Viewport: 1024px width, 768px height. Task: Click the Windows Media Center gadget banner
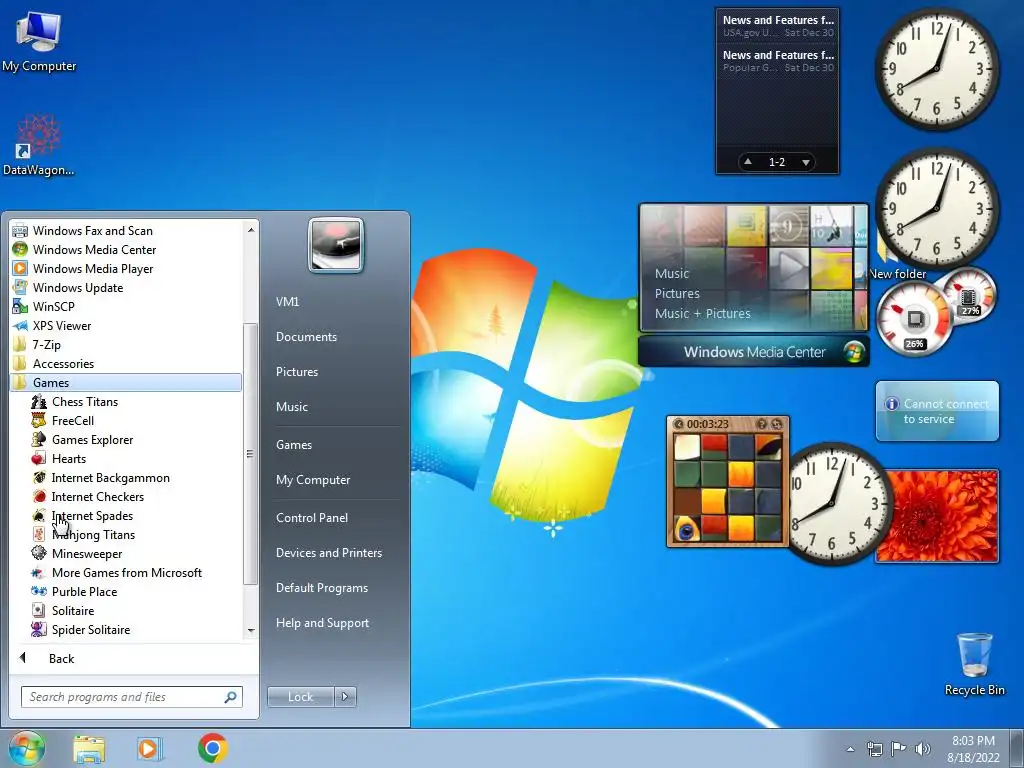click(754, 352)
